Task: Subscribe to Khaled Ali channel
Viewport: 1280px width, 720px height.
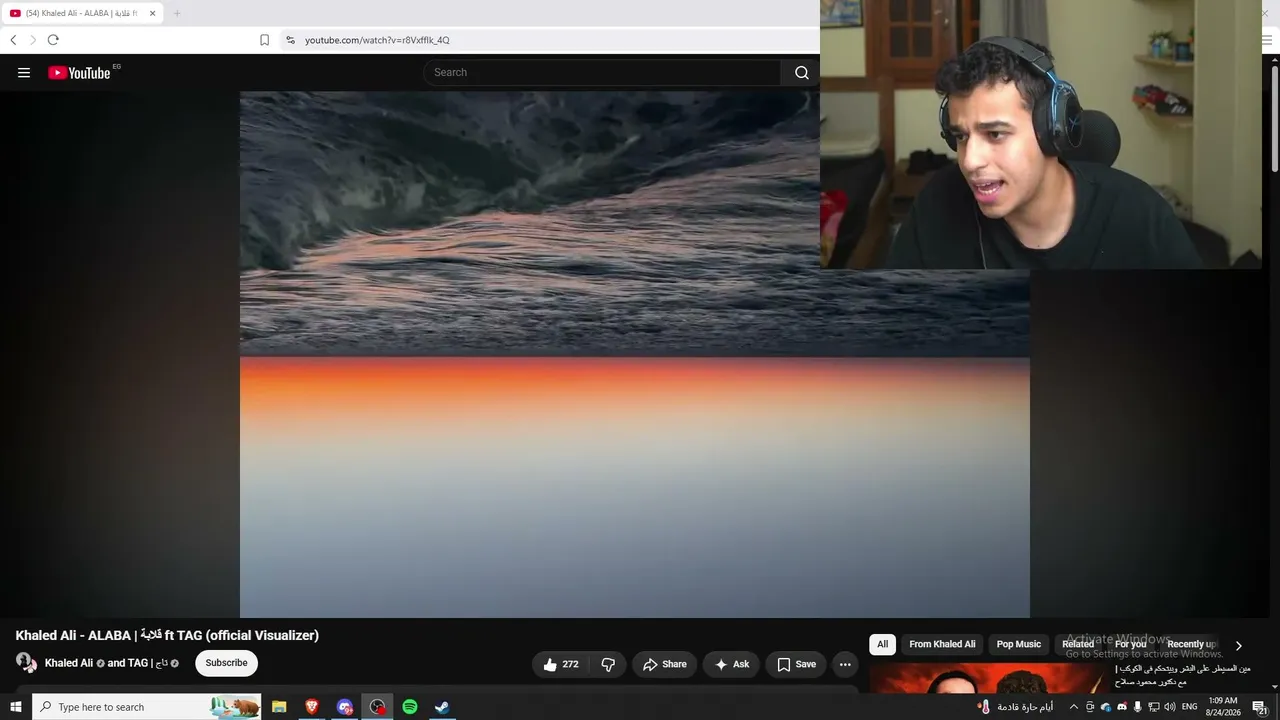Action: click(x=226, y=663)
